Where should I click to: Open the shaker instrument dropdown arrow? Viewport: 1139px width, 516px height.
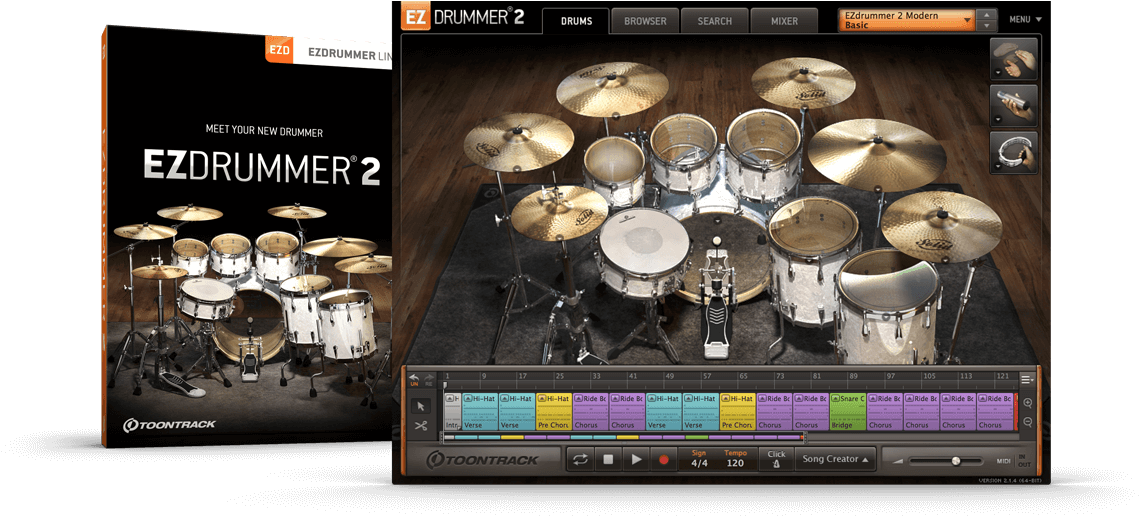click(997, 119)
